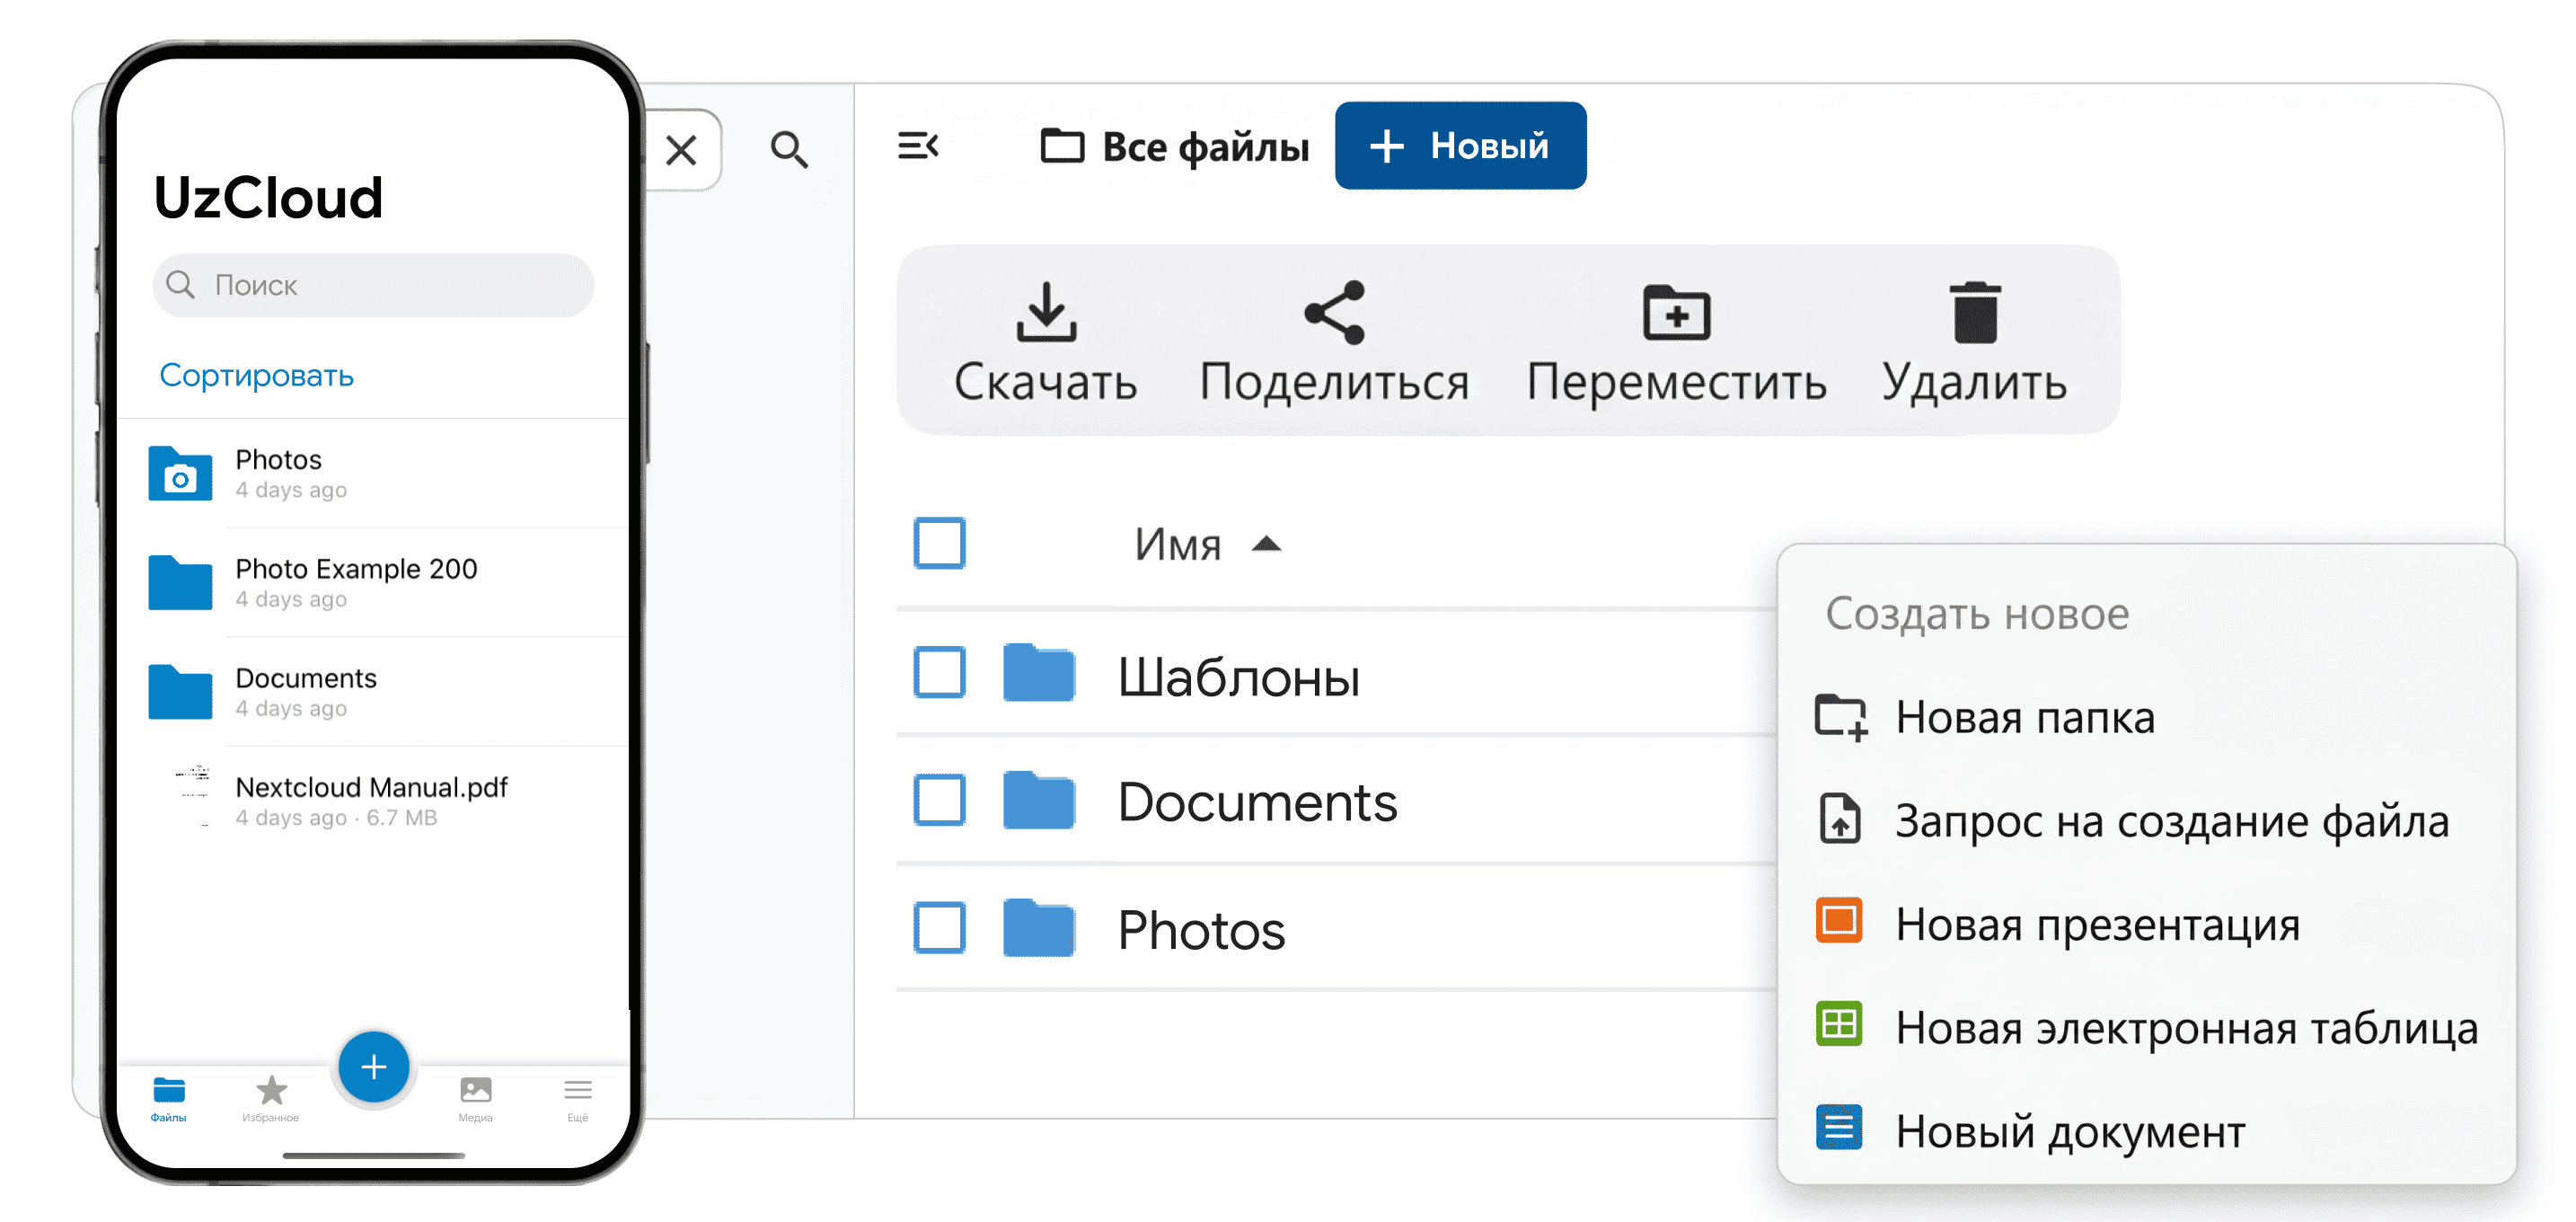Click the search magnifier icon in web panel
Image resolution: width=2576 pixels, height=1222 pixels.
pos(789,150)
